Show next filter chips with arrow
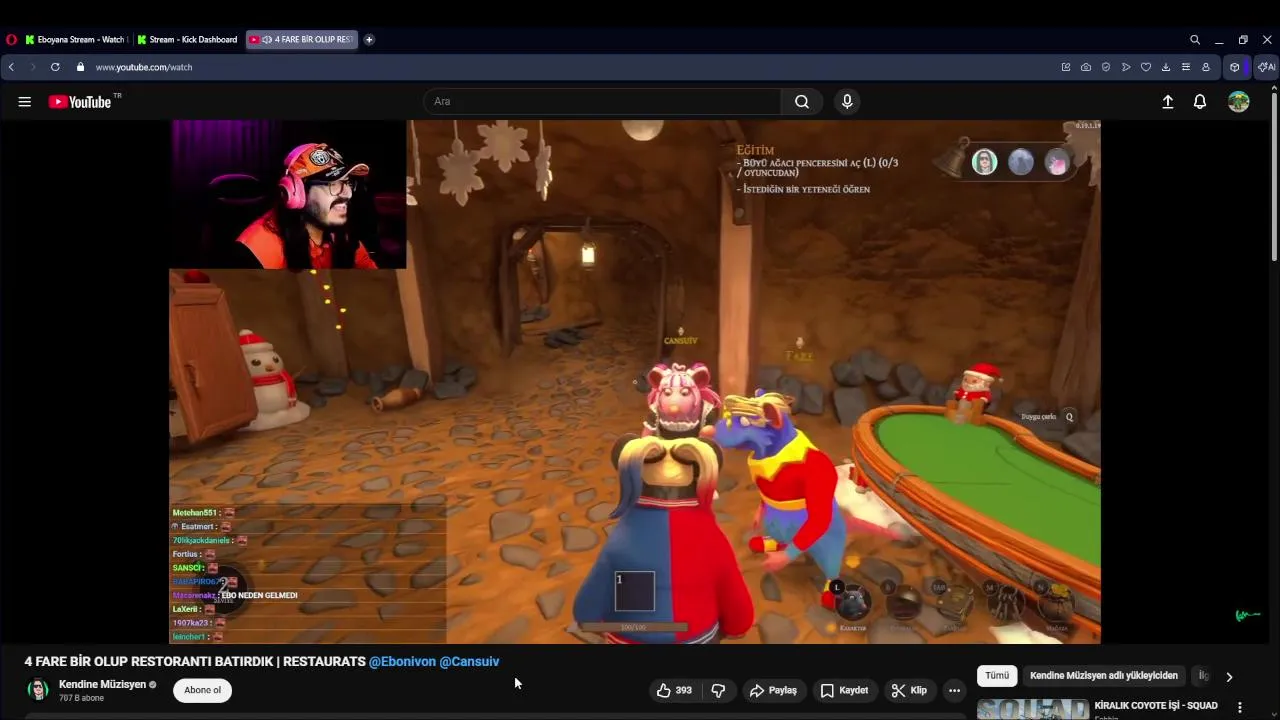 [1229, 676]
